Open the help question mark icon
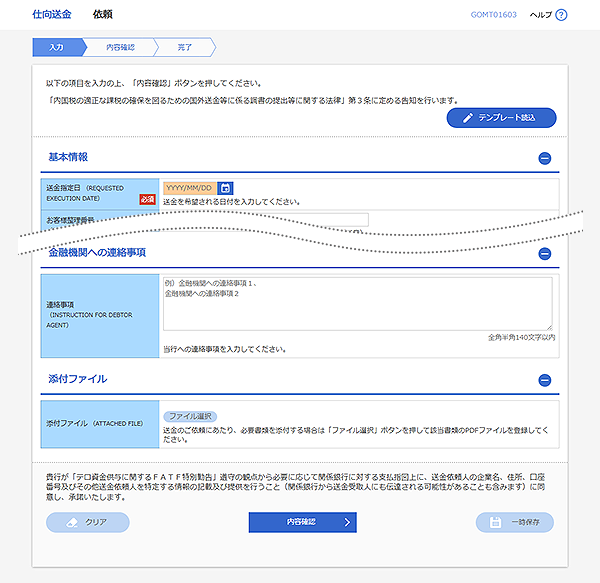The height and width of the screenshot is (583, 600). pyautogui.click(x=561, y=15)
